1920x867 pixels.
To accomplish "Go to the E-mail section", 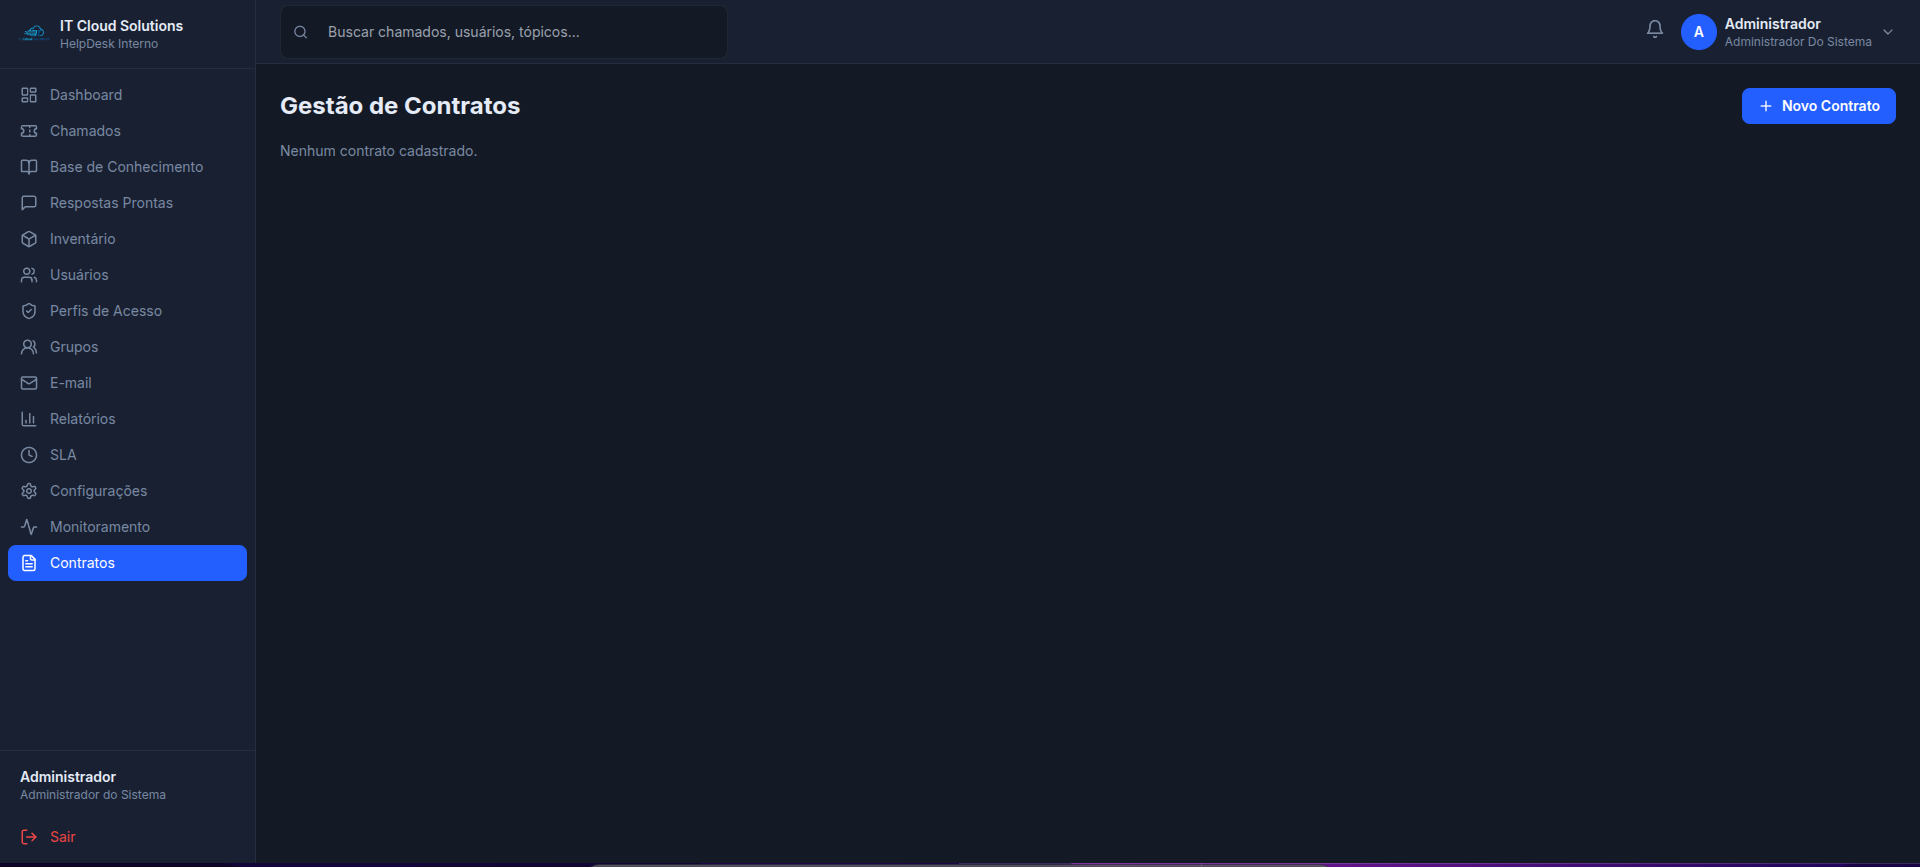I will 127,383.
